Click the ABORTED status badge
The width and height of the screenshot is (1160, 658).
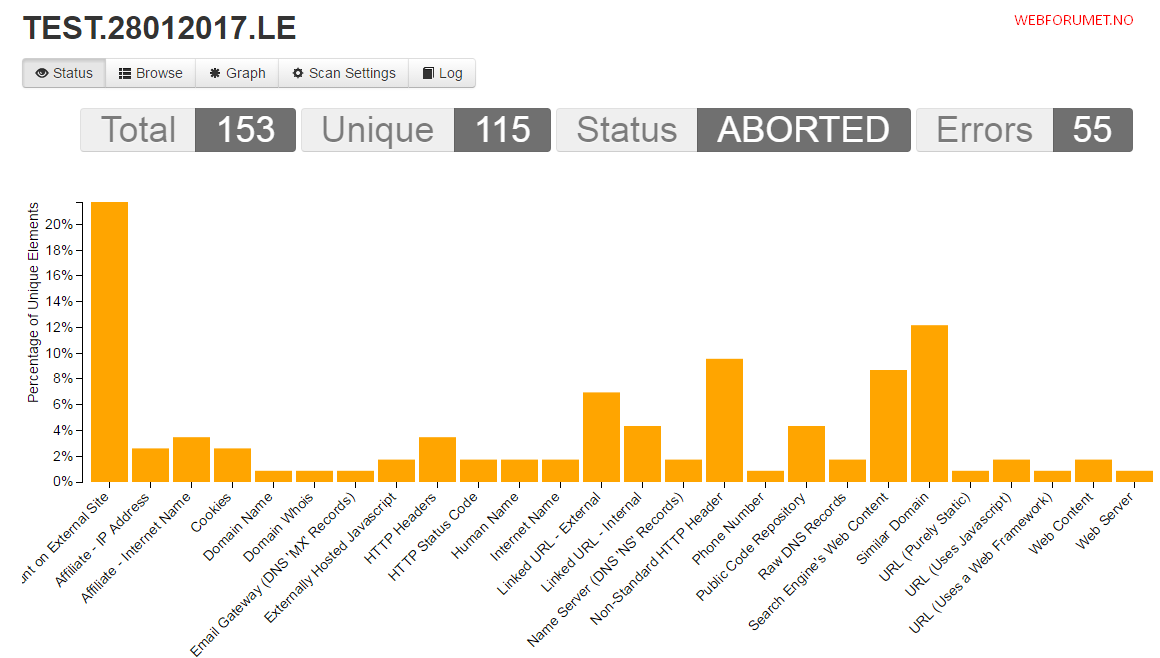tap(803, 130)
